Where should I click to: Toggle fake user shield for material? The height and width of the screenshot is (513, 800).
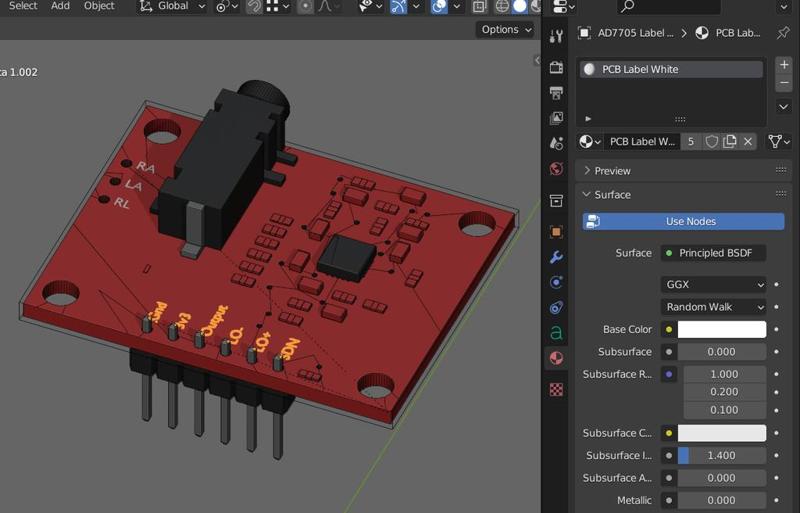[712, 142]
